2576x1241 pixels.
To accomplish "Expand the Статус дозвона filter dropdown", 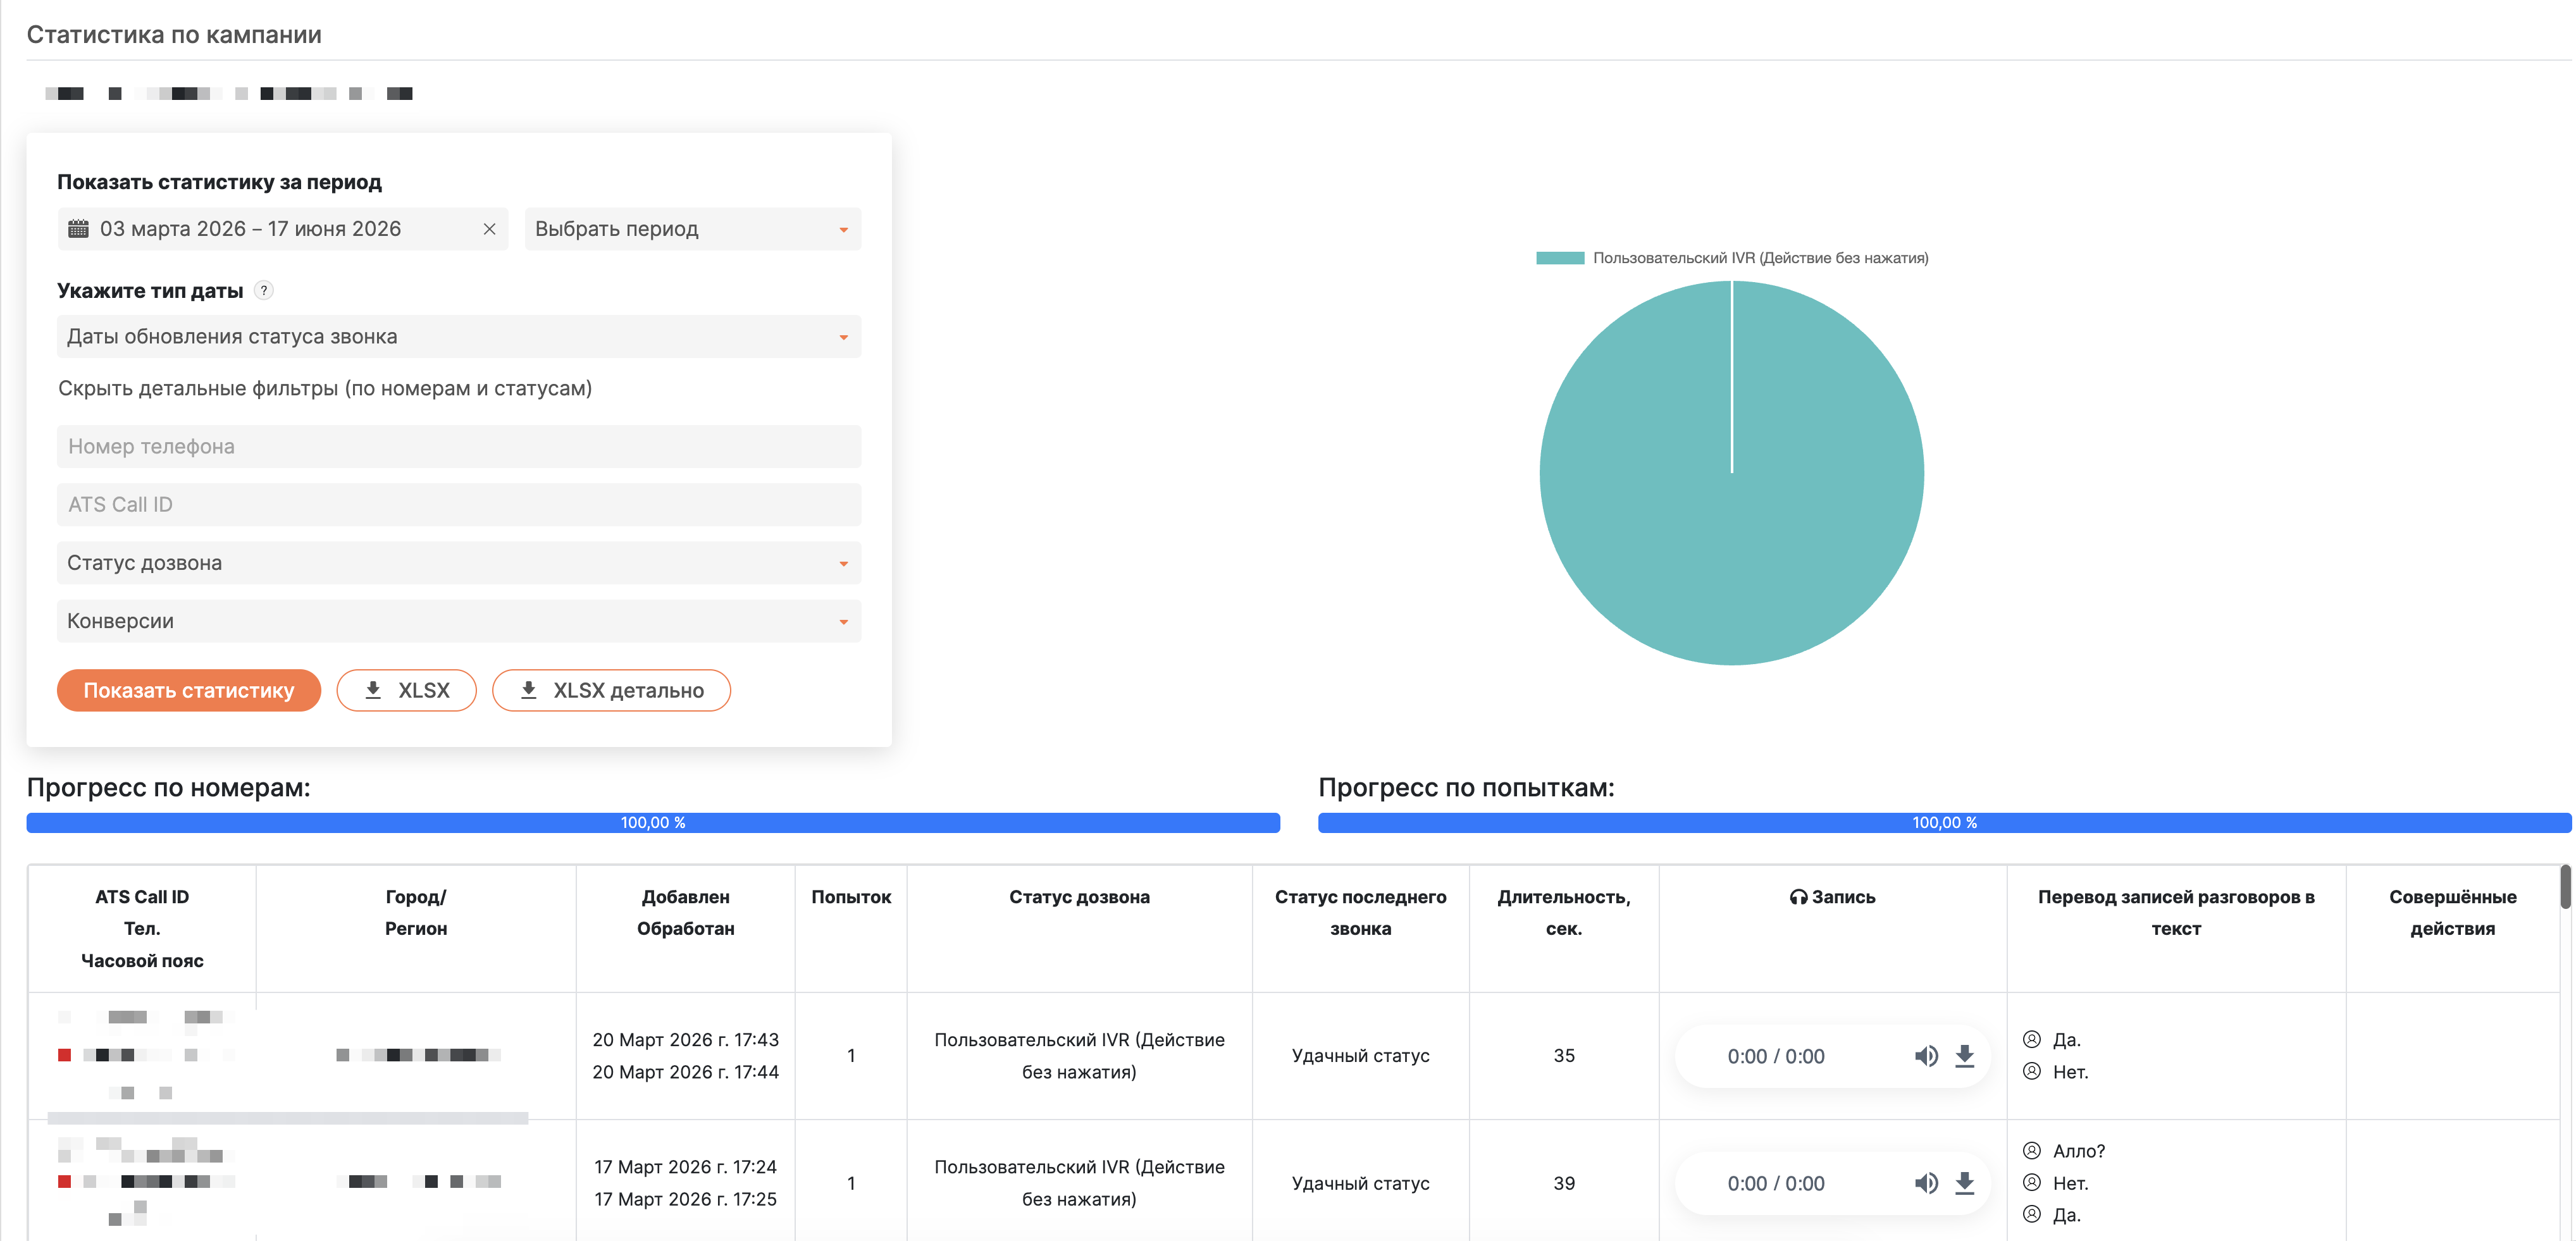I will point(459,563).
